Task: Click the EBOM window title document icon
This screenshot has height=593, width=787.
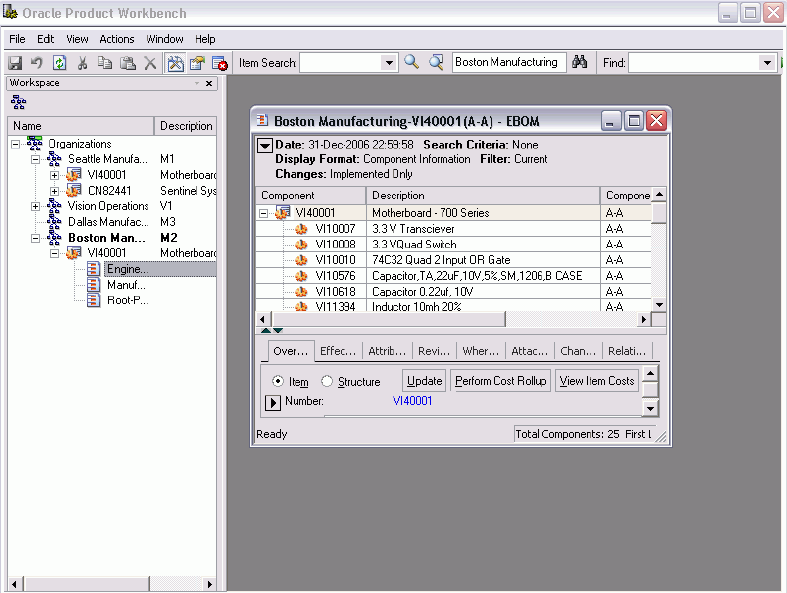Action: coord(262,121)
